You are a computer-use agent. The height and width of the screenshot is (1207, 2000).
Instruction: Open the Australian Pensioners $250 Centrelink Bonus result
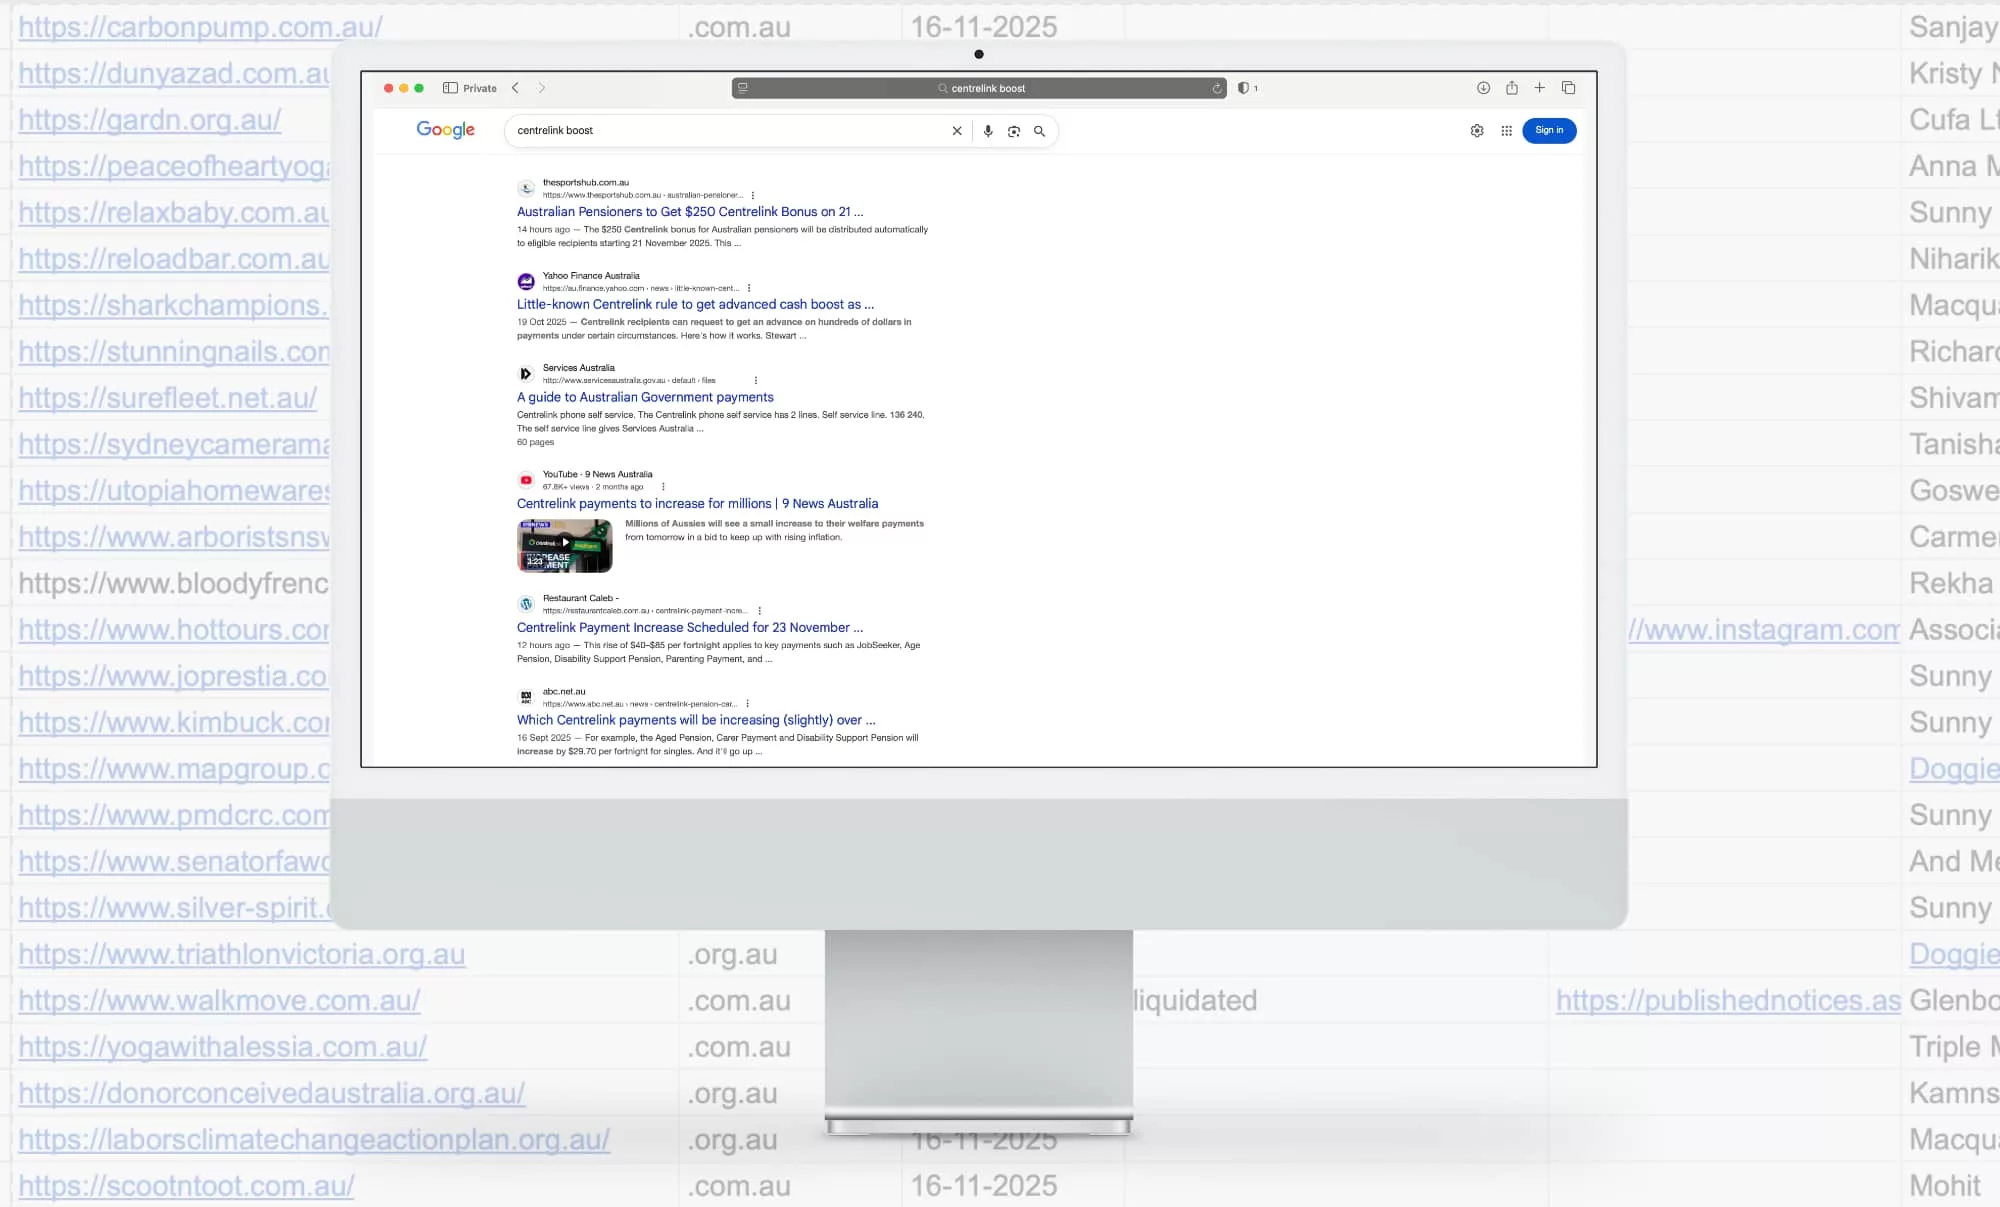pos(689,212)
